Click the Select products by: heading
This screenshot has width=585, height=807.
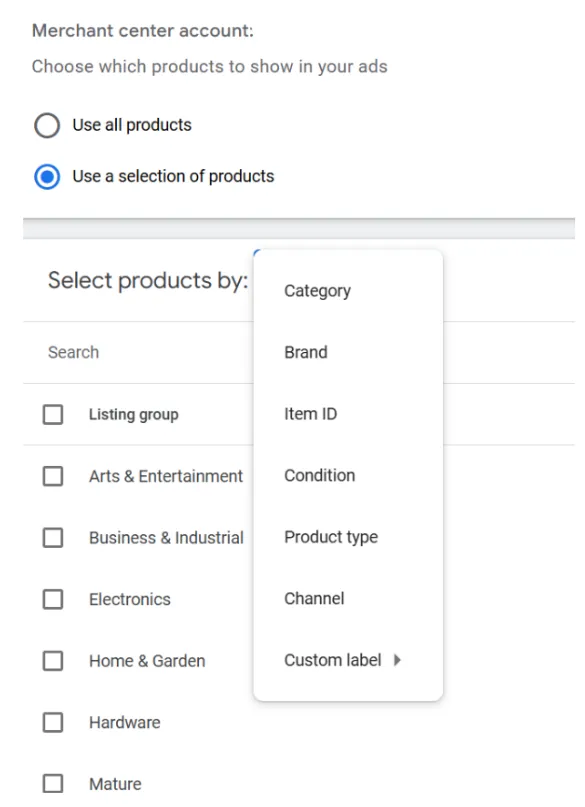(x=148, y=280)
